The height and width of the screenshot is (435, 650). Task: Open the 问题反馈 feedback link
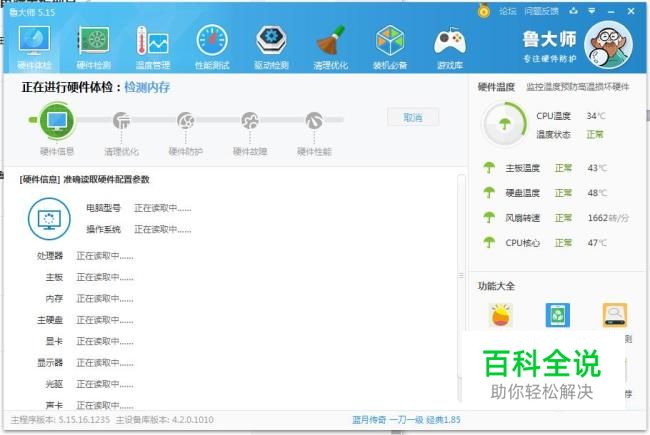pos(541,12)
